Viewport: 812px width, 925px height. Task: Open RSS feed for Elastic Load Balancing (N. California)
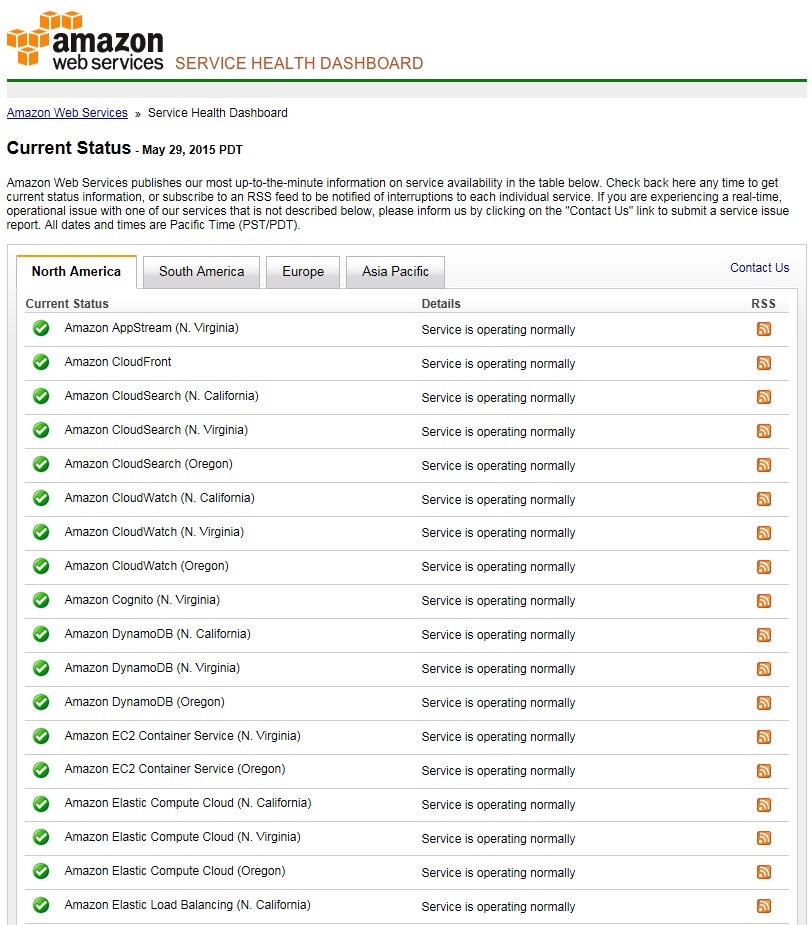(764, 906)
